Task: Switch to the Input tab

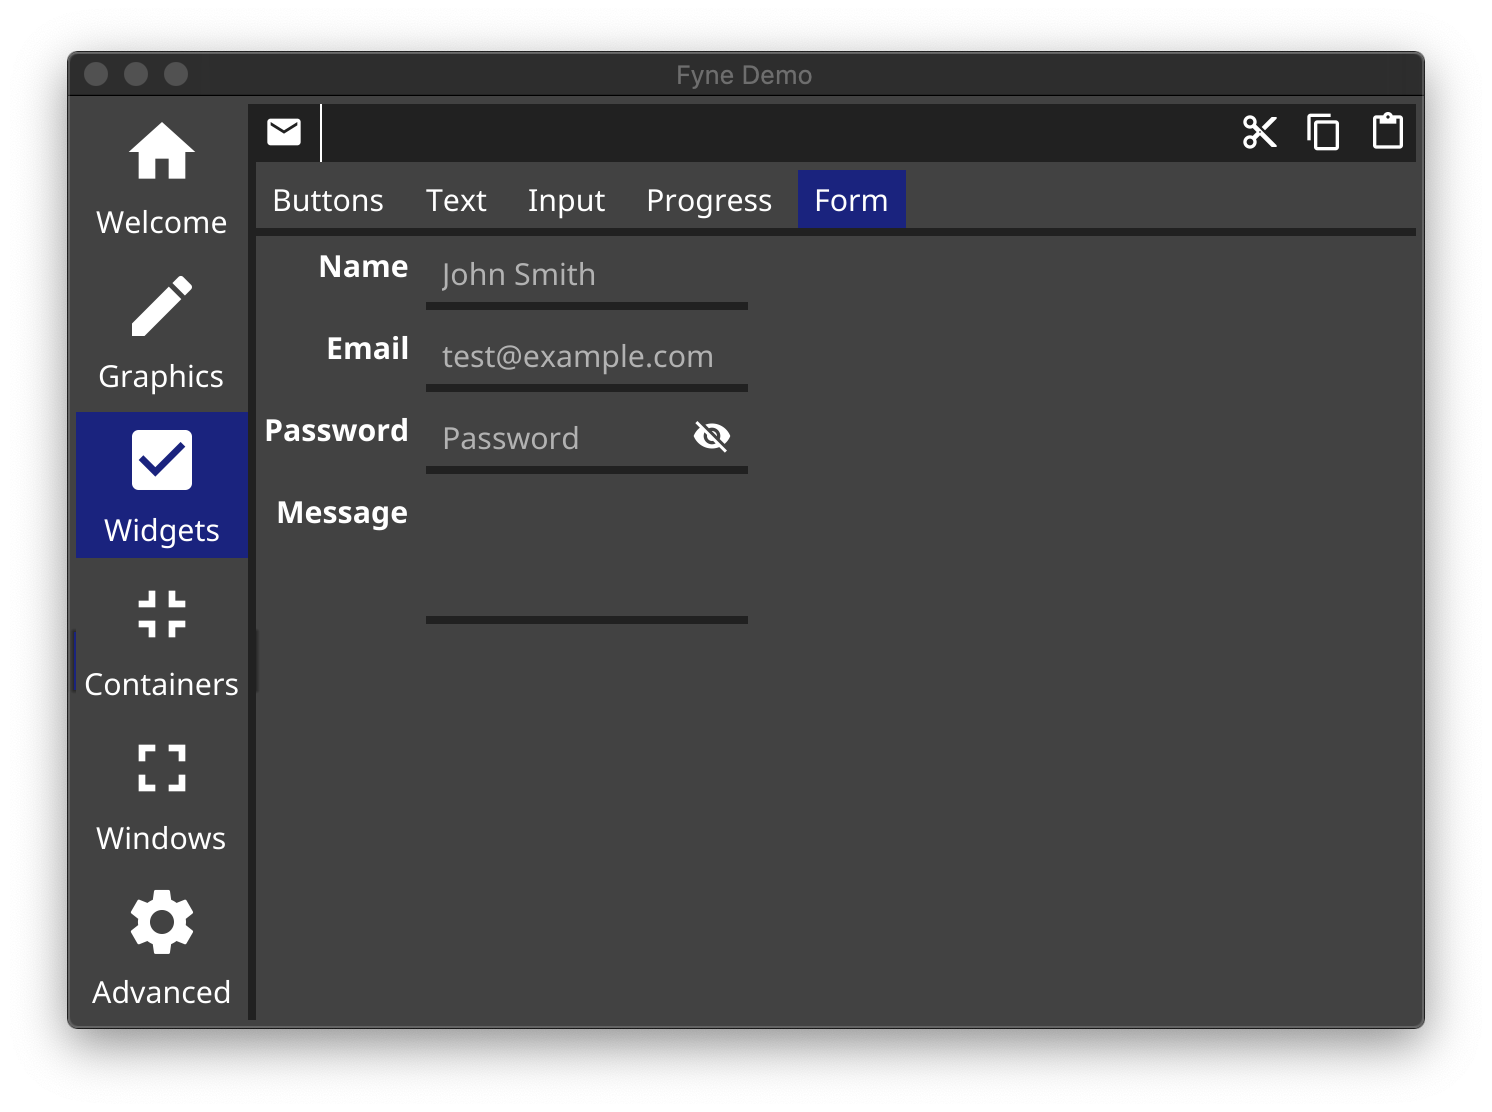Action: [x=565, y=199]
